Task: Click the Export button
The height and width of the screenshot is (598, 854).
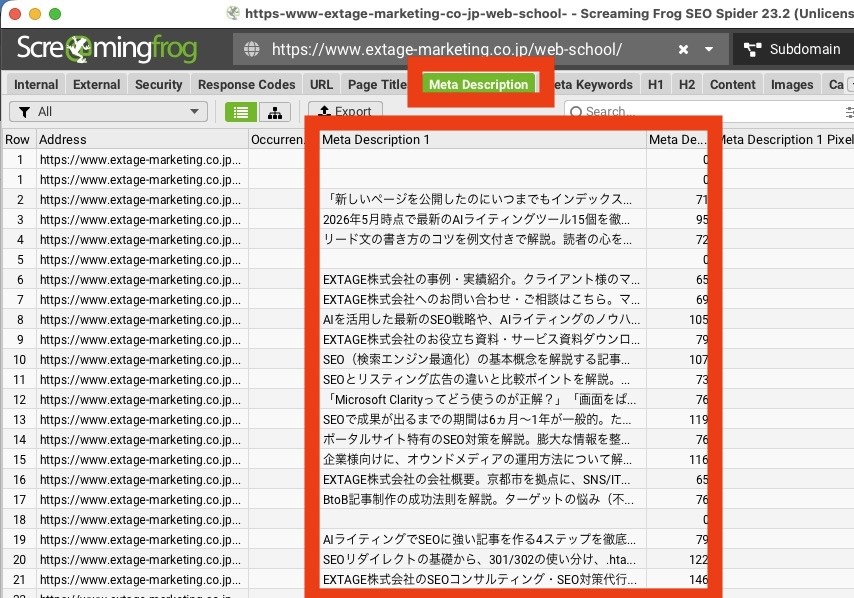Action: tap(345, 110)
